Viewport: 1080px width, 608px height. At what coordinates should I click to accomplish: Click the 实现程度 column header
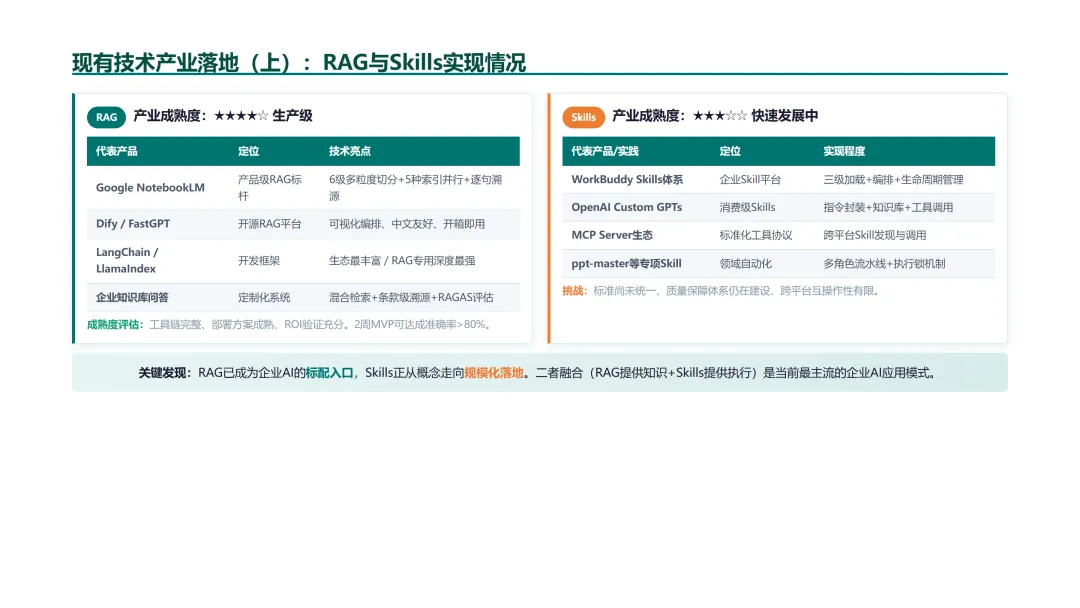(x=844, y=151)
